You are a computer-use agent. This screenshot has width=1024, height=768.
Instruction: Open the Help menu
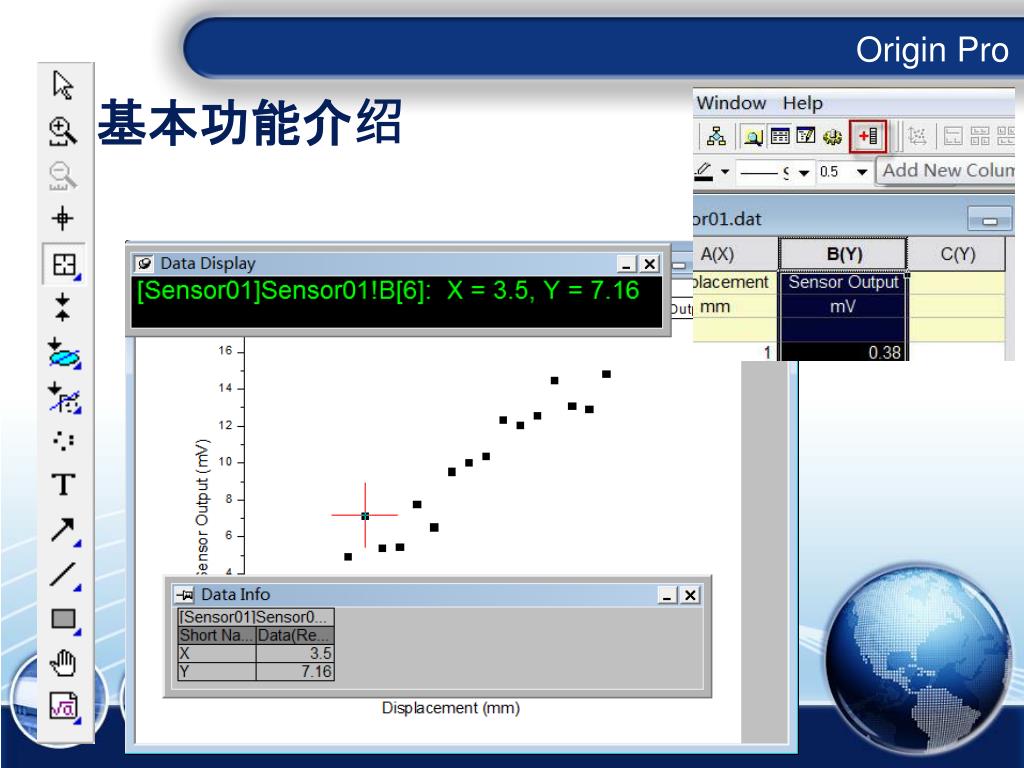point(803,103)
